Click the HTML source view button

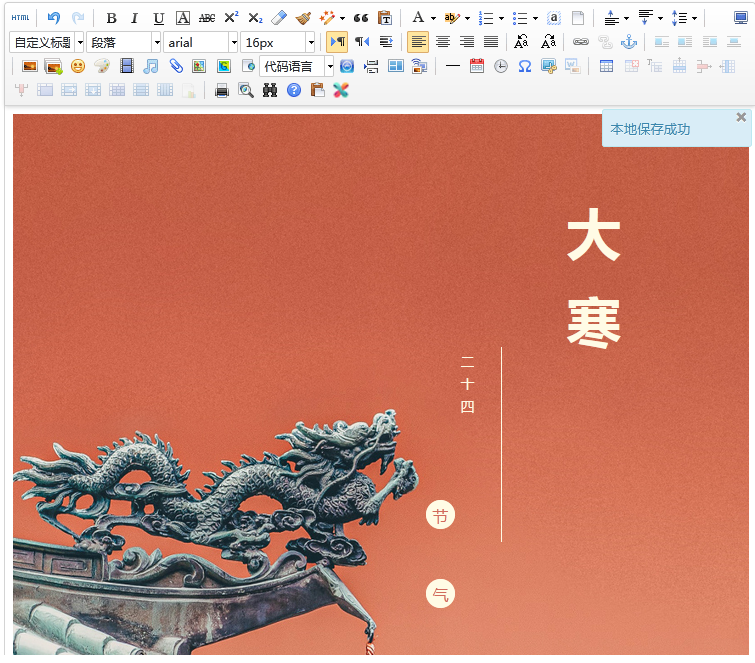(20, 18)
